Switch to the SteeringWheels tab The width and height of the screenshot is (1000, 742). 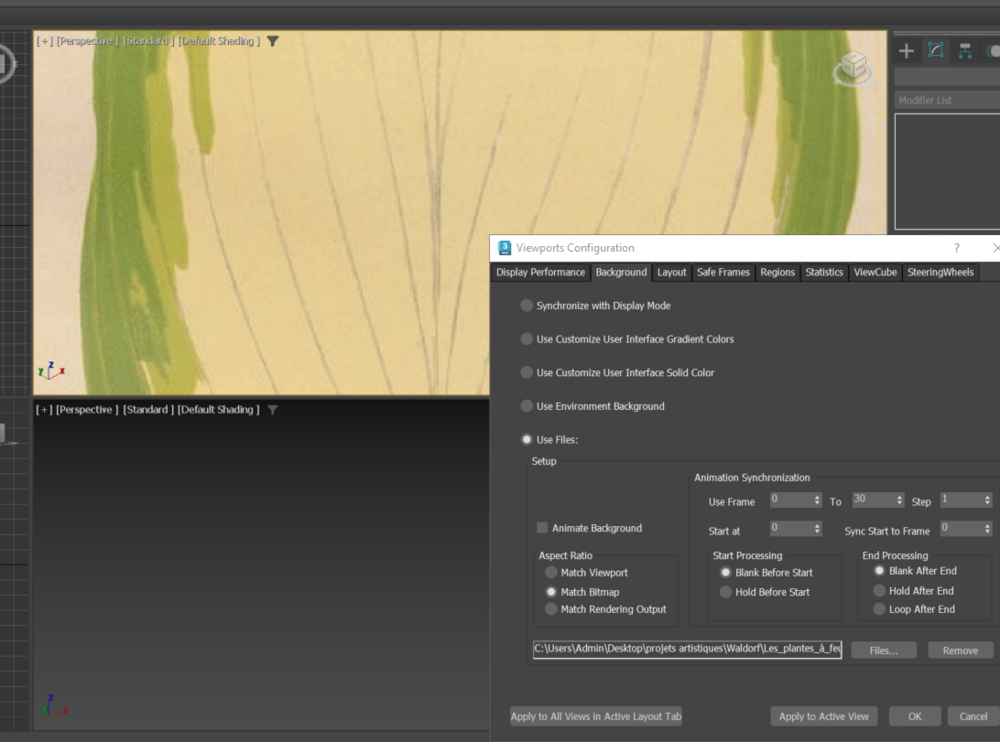pyautogui.click(x=940, y=272)
